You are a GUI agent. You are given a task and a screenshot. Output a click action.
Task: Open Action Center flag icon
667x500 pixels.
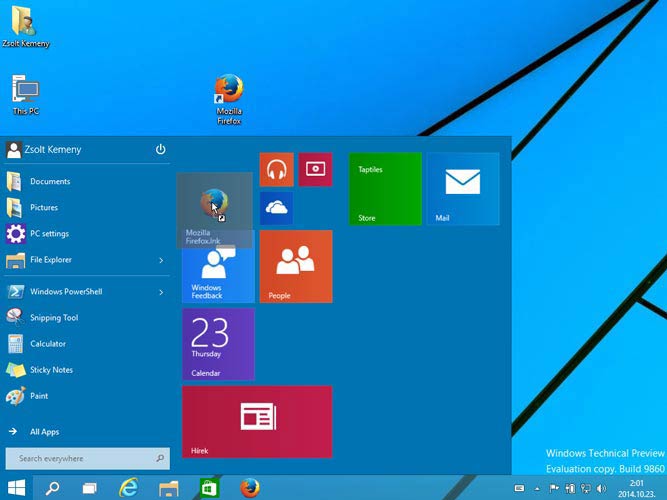[554, 488]
